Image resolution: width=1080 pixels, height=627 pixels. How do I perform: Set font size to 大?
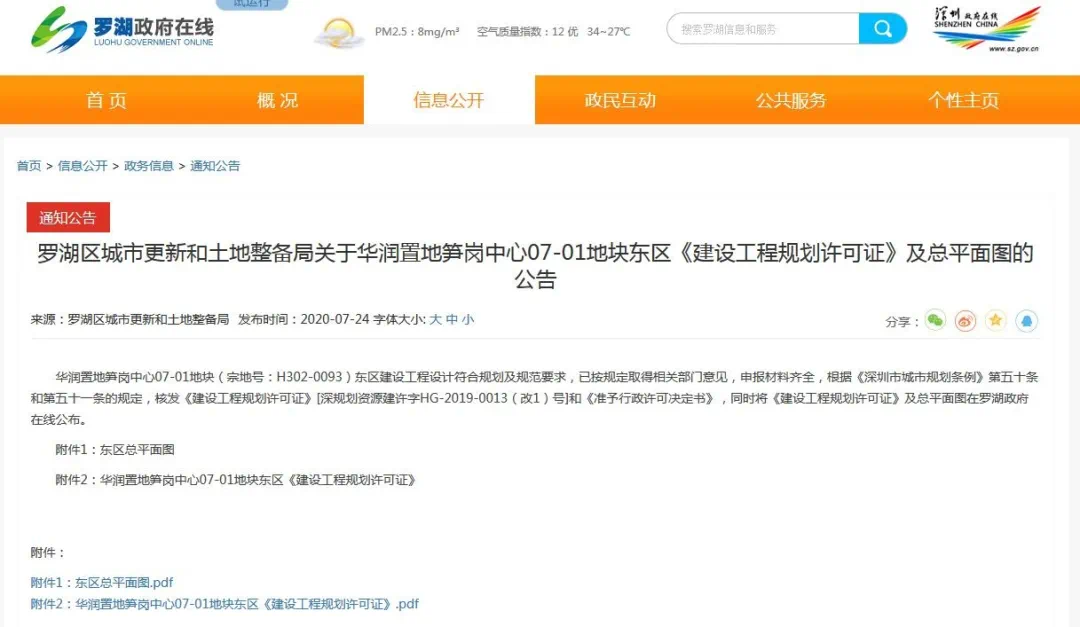pos(435,320)
